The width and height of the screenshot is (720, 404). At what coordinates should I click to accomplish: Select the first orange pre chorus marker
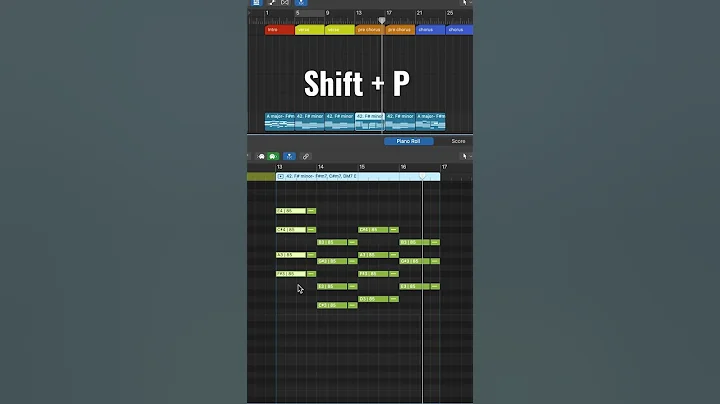pyautogui.click(x=370, y=30)
